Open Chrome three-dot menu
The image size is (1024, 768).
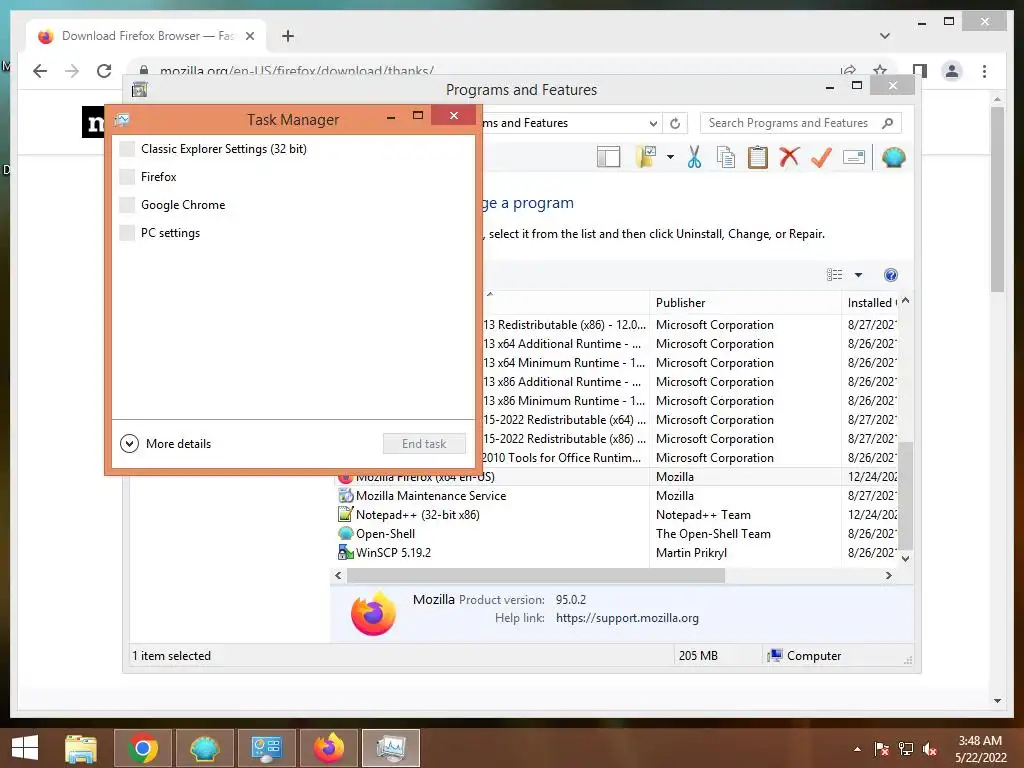point(984,71)
